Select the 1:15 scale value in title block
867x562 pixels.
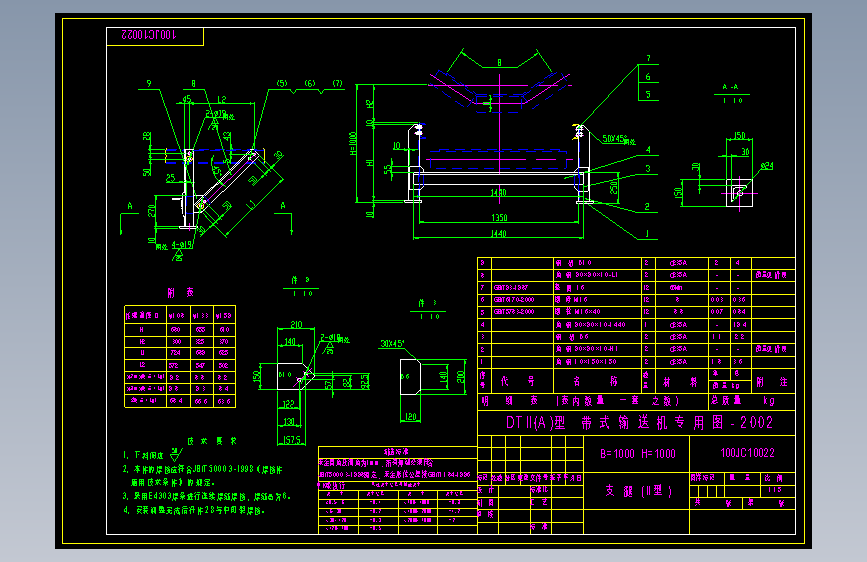[x=774, y=490]
